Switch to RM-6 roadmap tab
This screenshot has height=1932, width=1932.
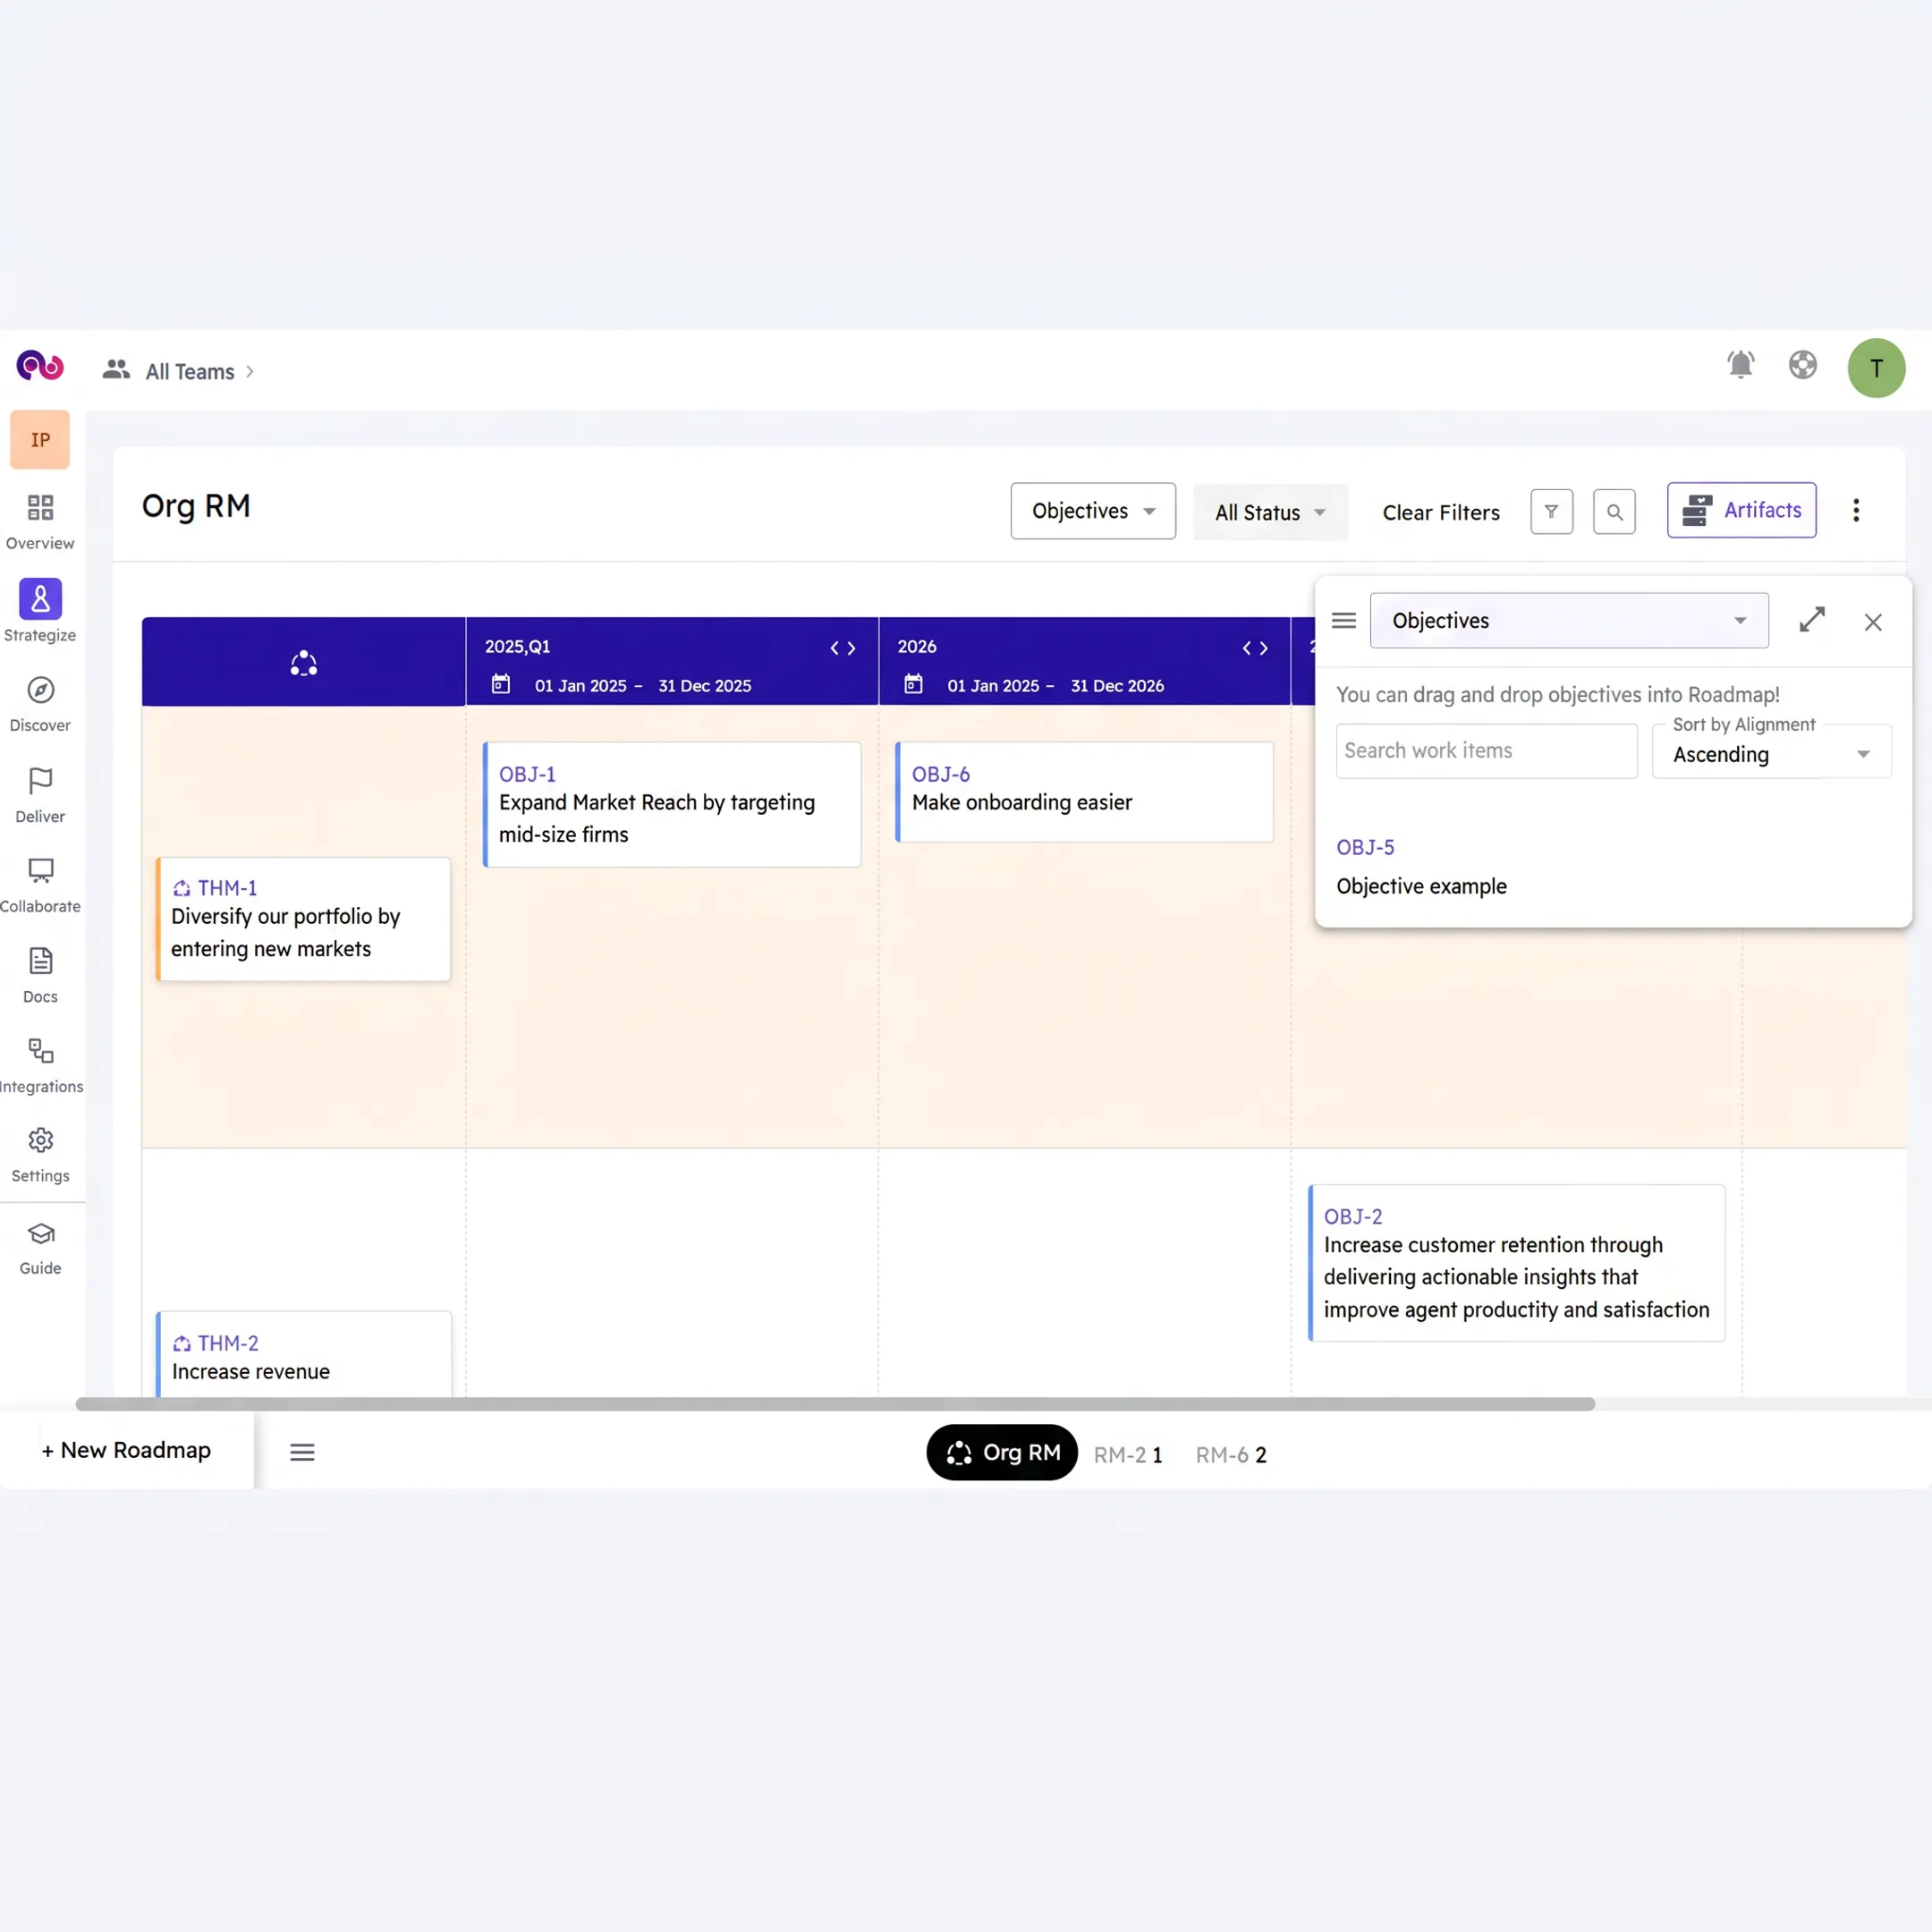coord(1231,1454)
